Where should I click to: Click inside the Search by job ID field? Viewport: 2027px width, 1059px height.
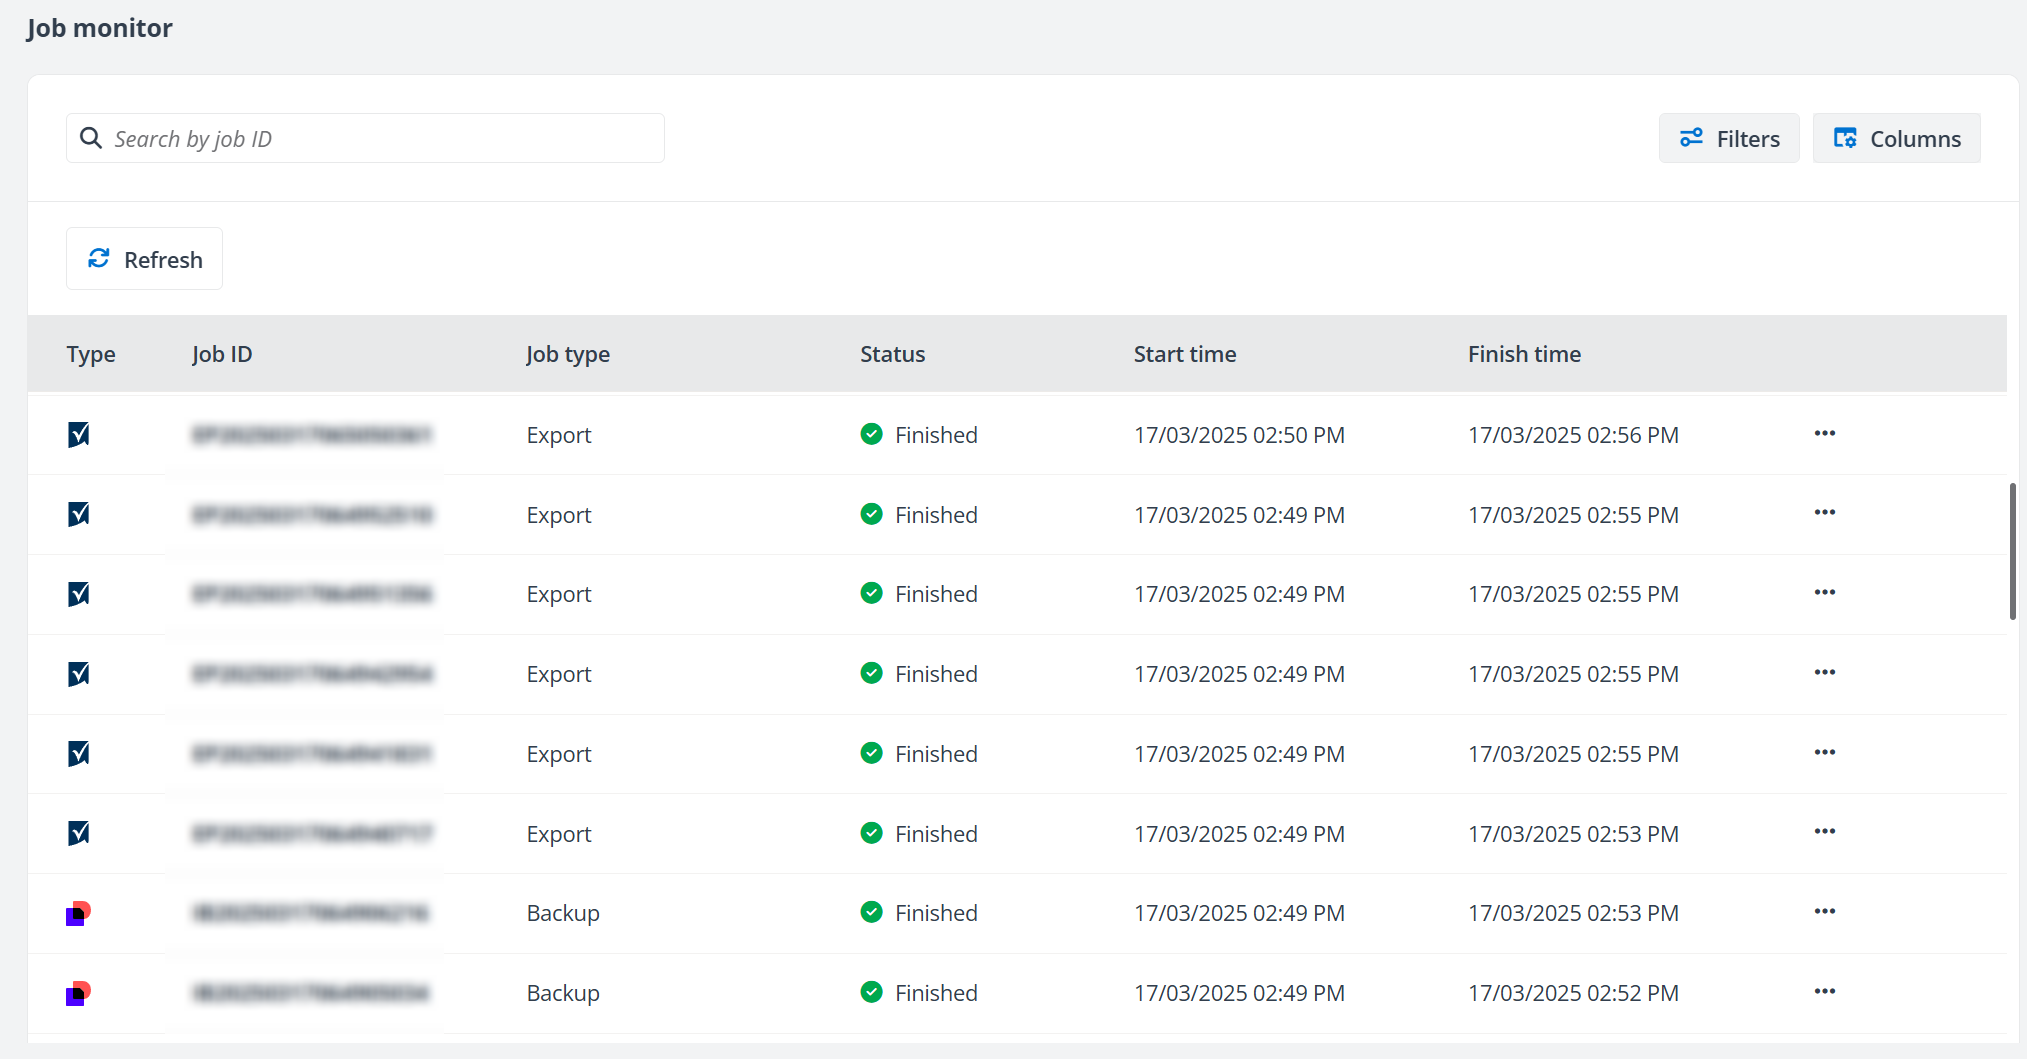pyautogui.click(x=365, y=138)
